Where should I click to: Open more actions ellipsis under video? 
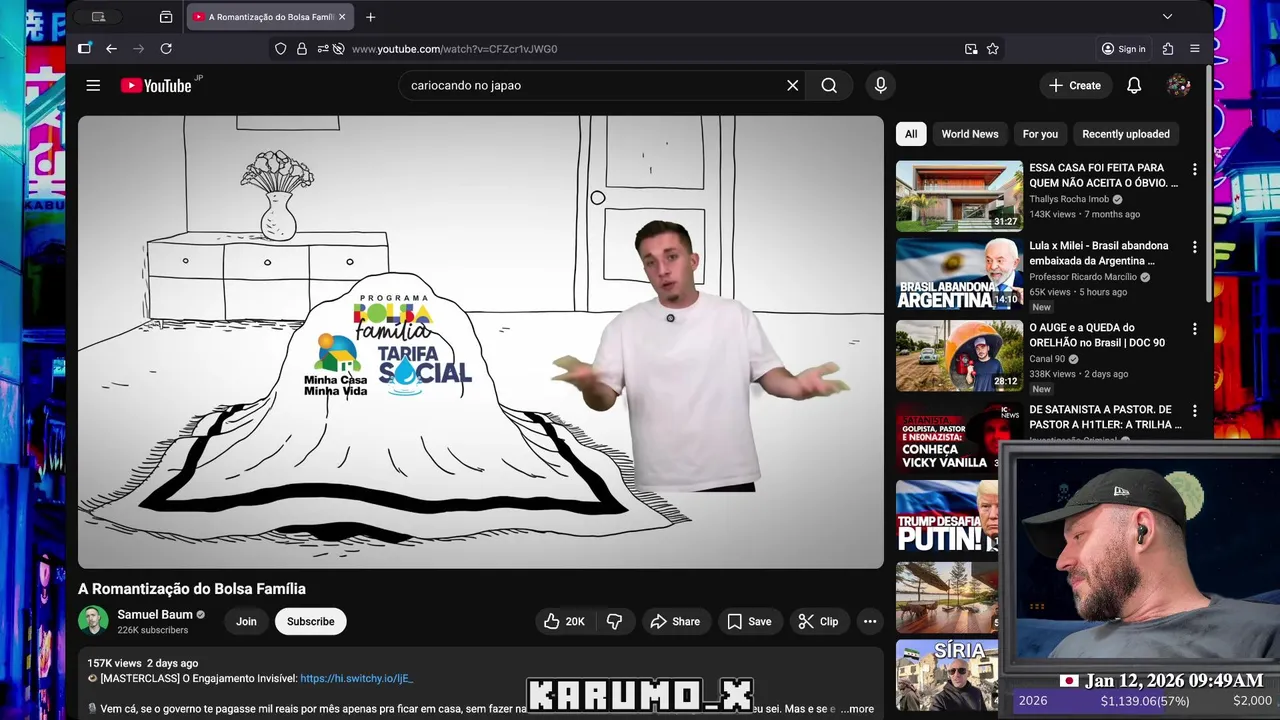coord(870,621)
